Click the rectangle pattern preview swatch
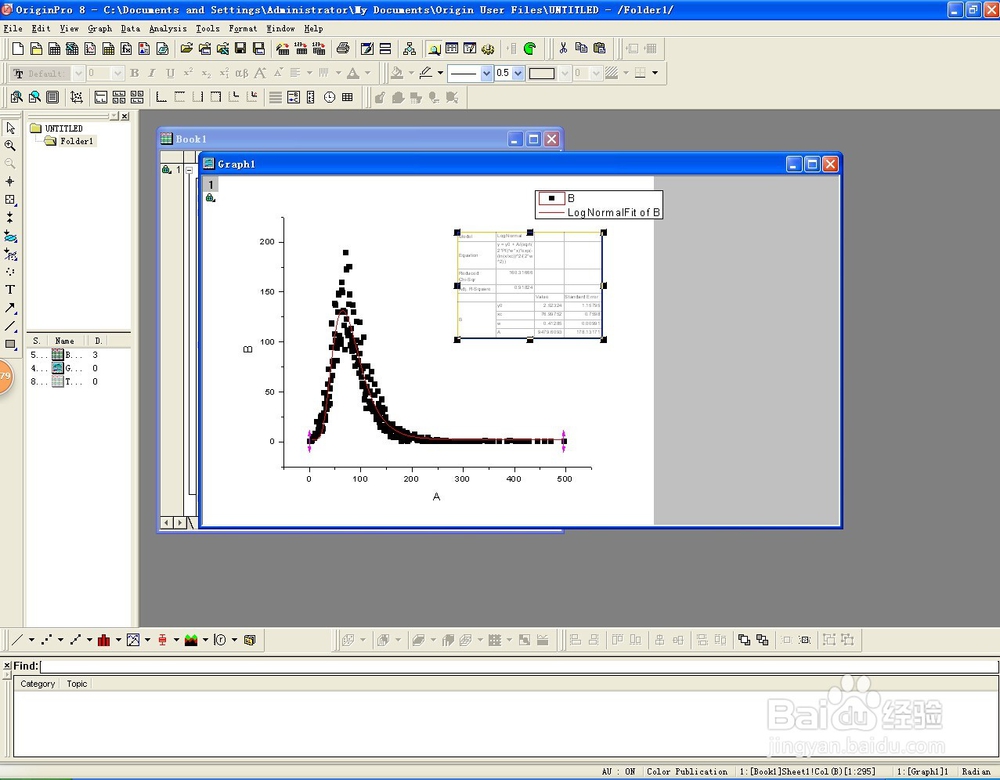Viewport: 1000px width, 780px height. click(x=541, y=73)
